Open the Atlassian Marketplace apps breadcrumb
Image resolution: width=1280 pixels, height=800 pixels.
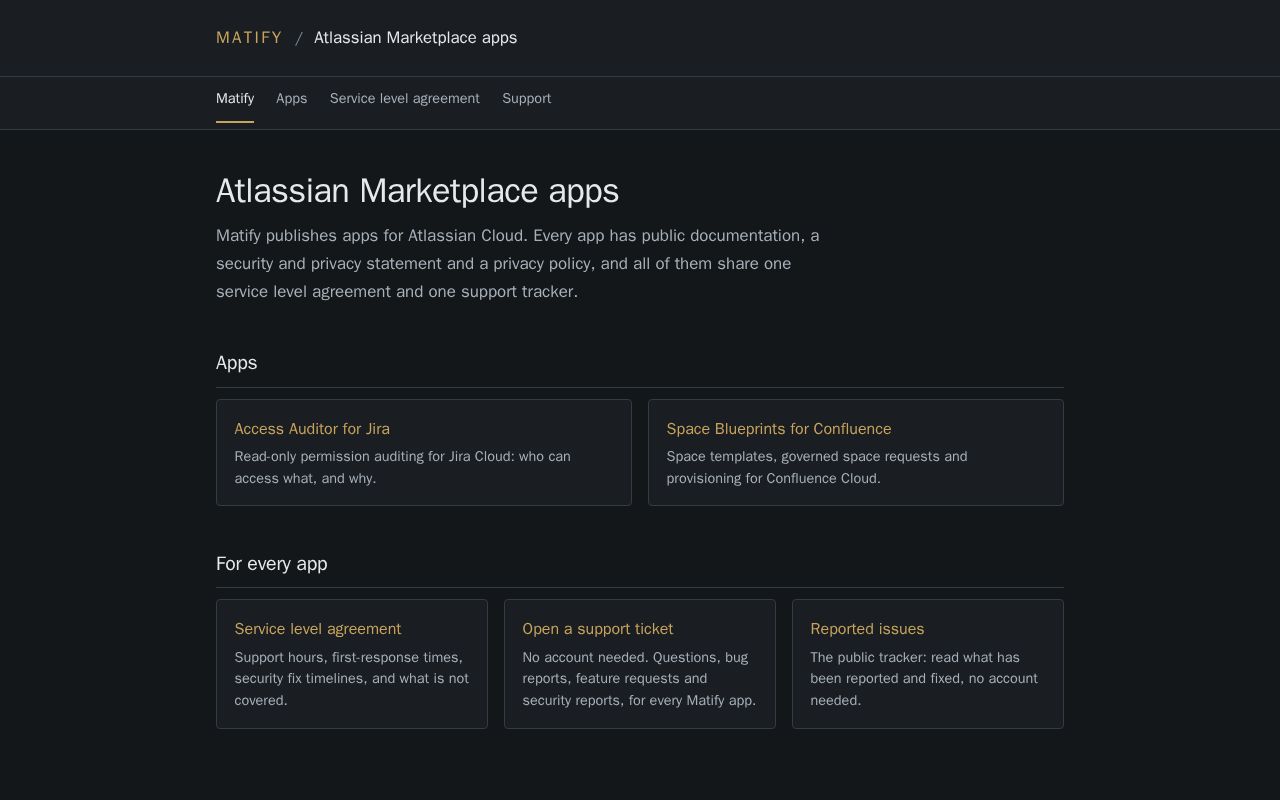[x=415, y=38]
